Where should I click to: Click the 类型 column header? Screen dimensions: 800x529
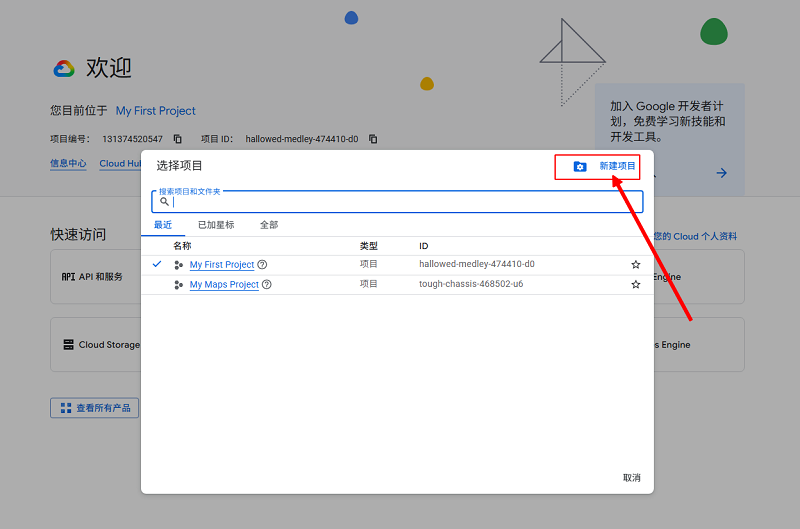tap(368, 246)
